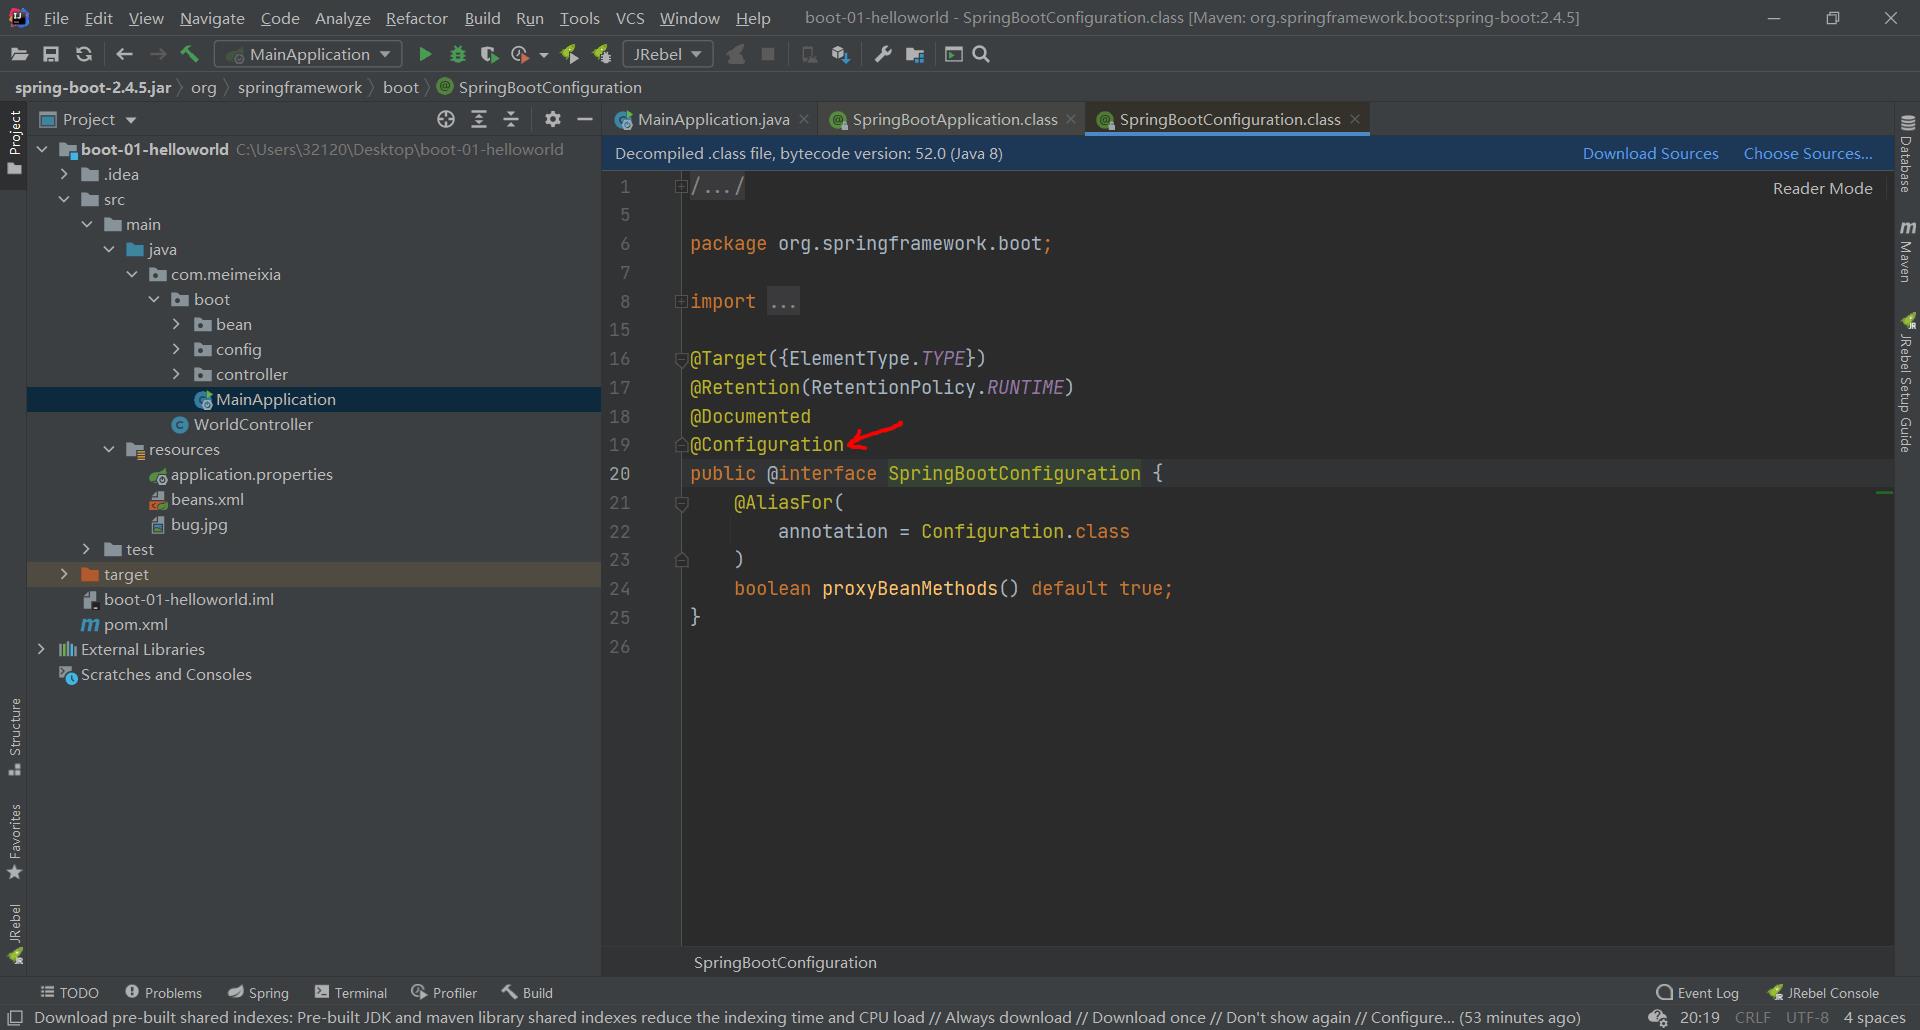Click CRLF line separator in status bar
Screen dimensions: 1920x1030
[1752, 1018]
